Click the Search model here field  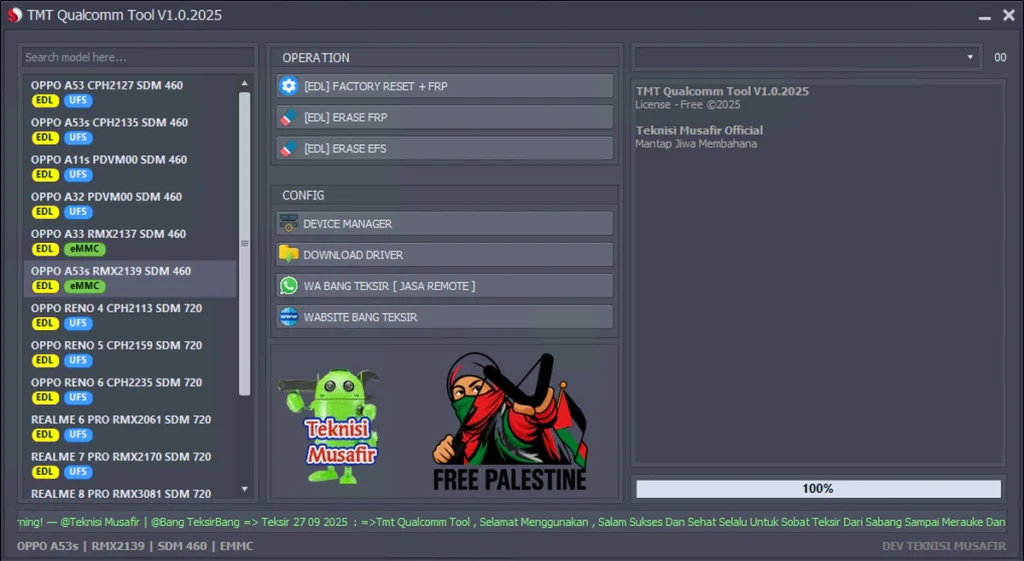tap(137, 57)
